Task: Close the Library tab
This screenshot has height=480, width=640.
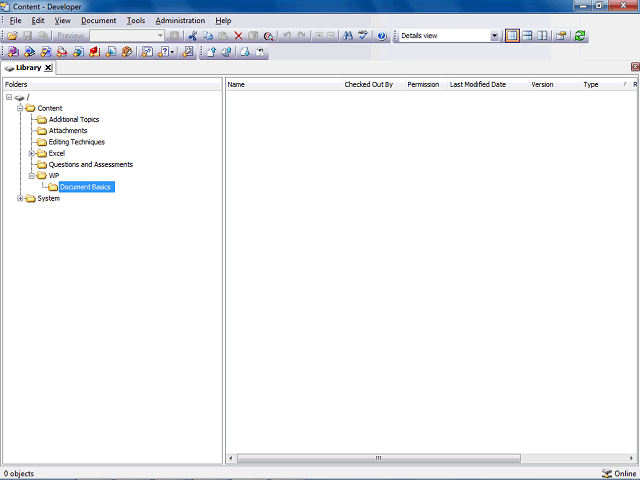Action: point(48,68)
